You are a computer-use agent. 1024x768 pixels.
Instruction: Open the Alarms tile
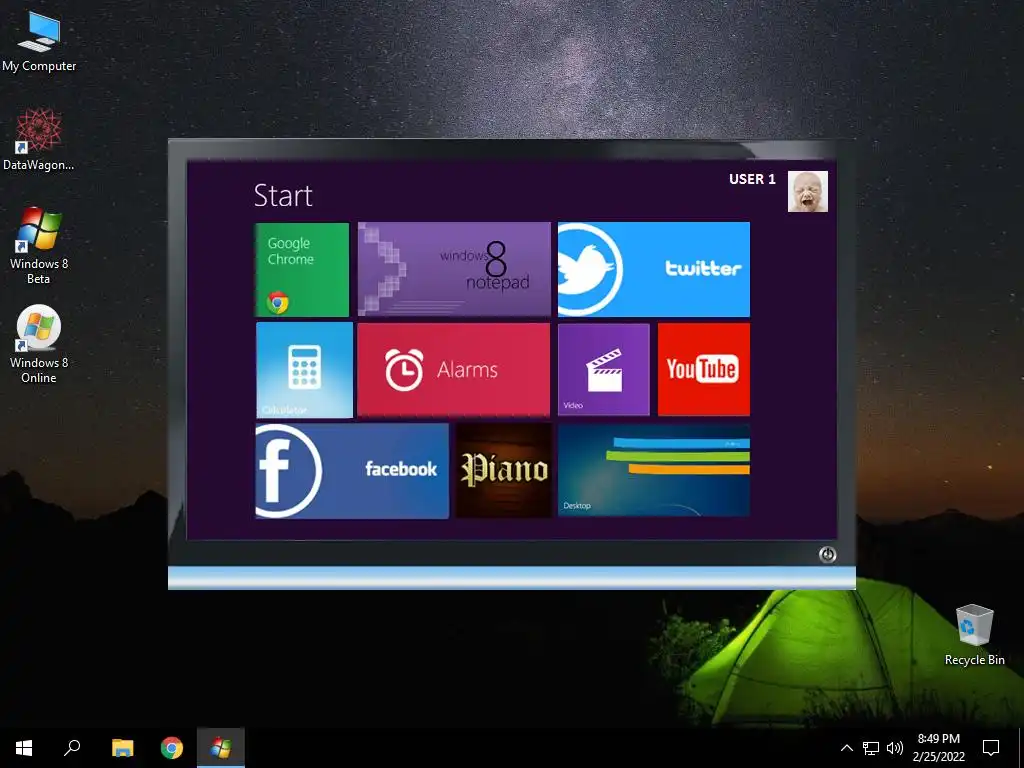pos(453,369)
